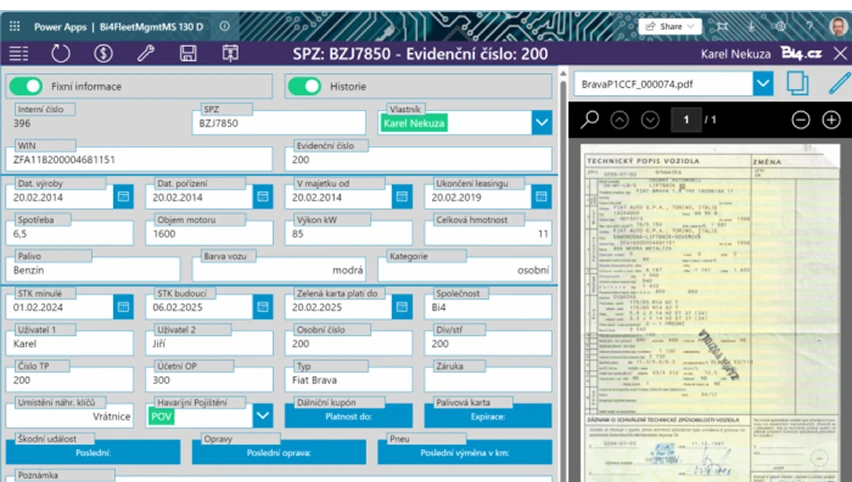Screen dimensions: 852x482
Task: Click the wrench maintenance icon
Action: tap(145, 54)
